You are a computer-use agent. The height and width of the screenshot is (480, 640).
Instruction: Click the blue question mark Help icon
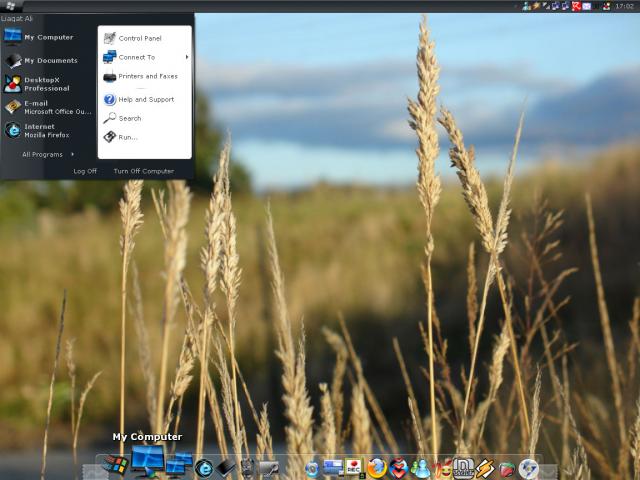pos(109,99)
